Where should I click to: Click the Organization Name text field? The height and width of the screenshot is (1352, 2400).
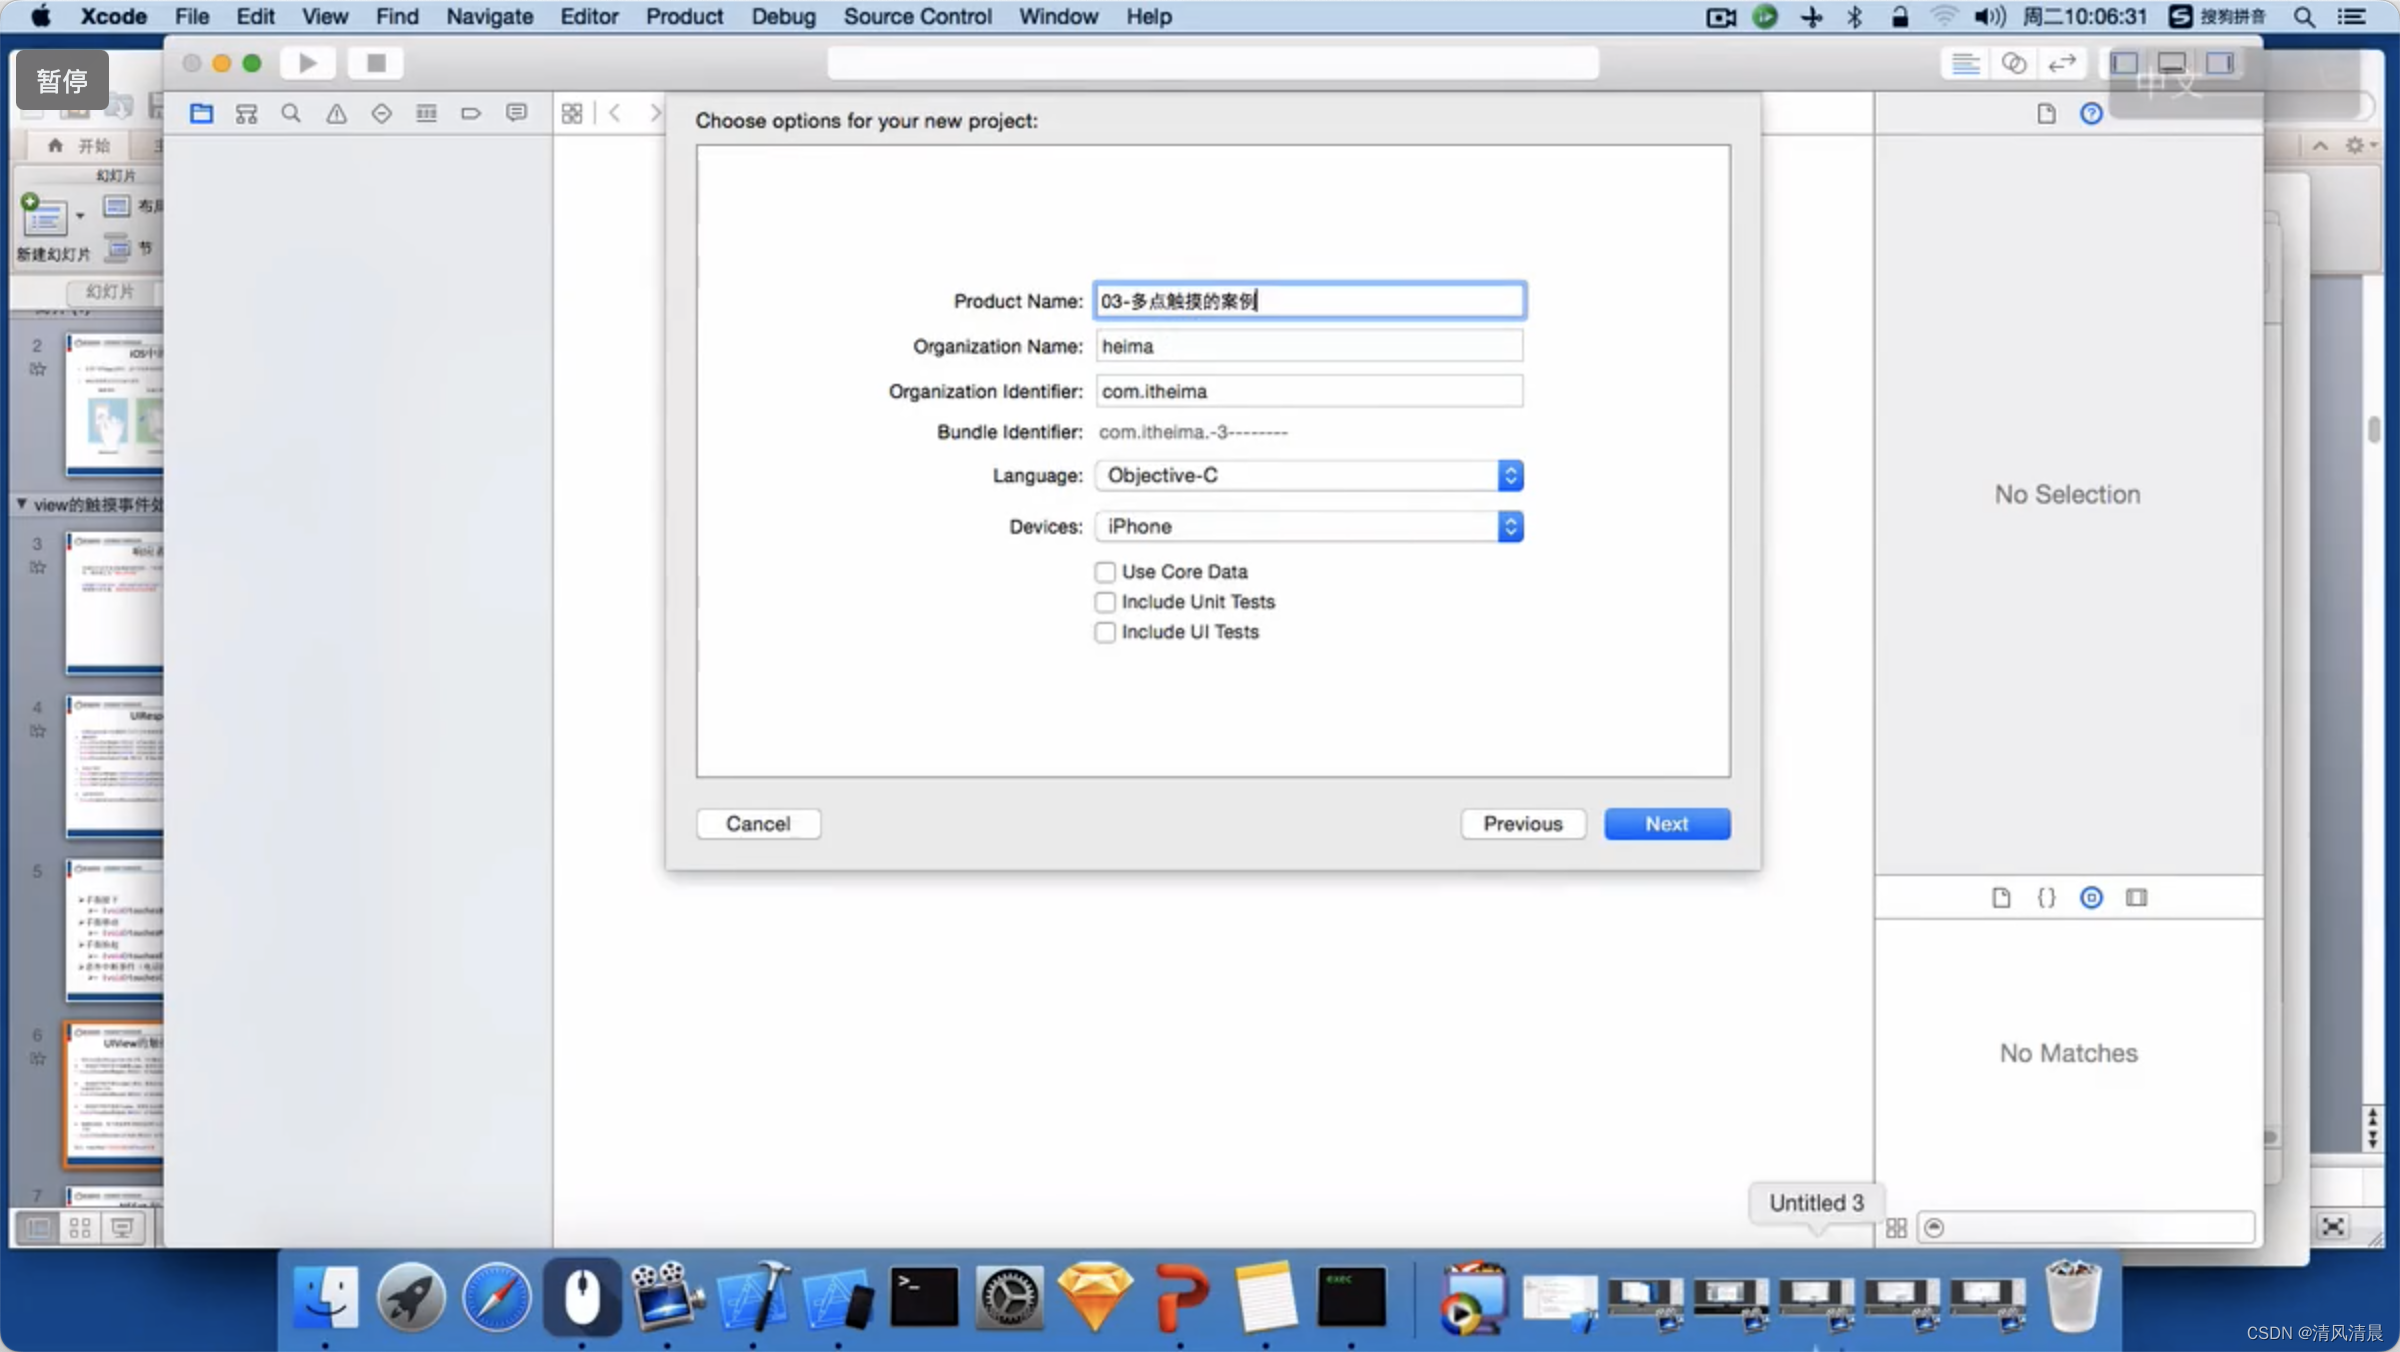point(1309,346)
